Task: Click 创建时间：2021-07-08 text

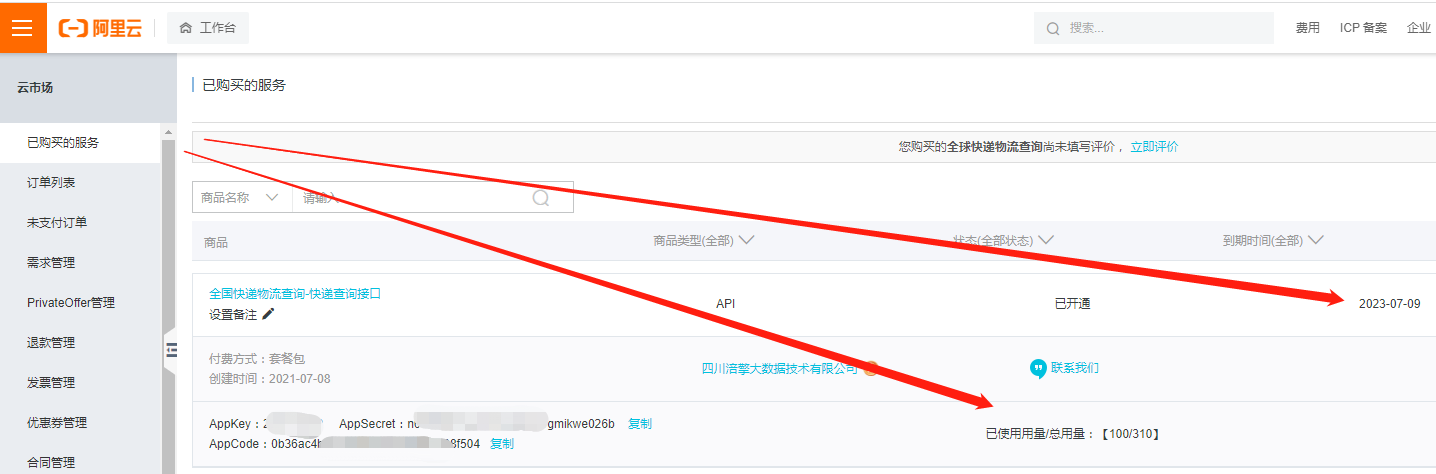Action: pyautogui.click(x=270, y=379)
